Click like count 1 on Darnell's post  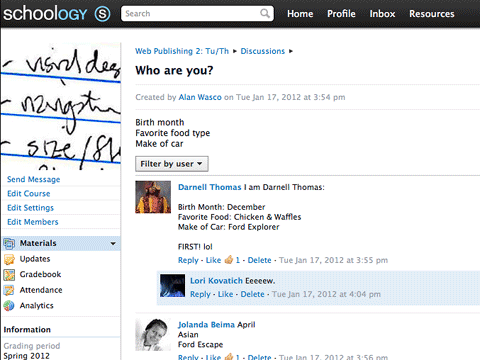pyautogui.click(x=238, y=260)
